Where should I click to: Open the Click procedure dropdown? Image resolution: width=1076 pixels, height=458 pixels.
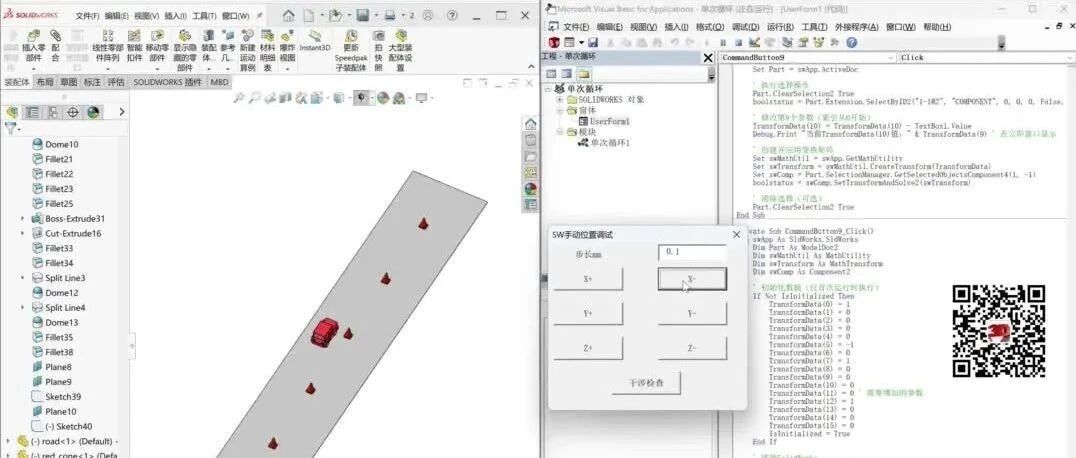1071,58
